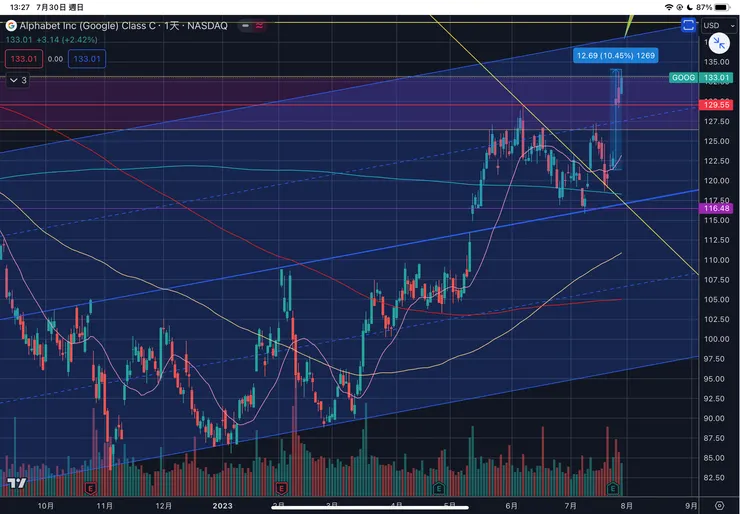The height and width of the screenshot is (514, 740).
Task: Tap the moon Do Not Disturb icon
Action: coord(690,7)
